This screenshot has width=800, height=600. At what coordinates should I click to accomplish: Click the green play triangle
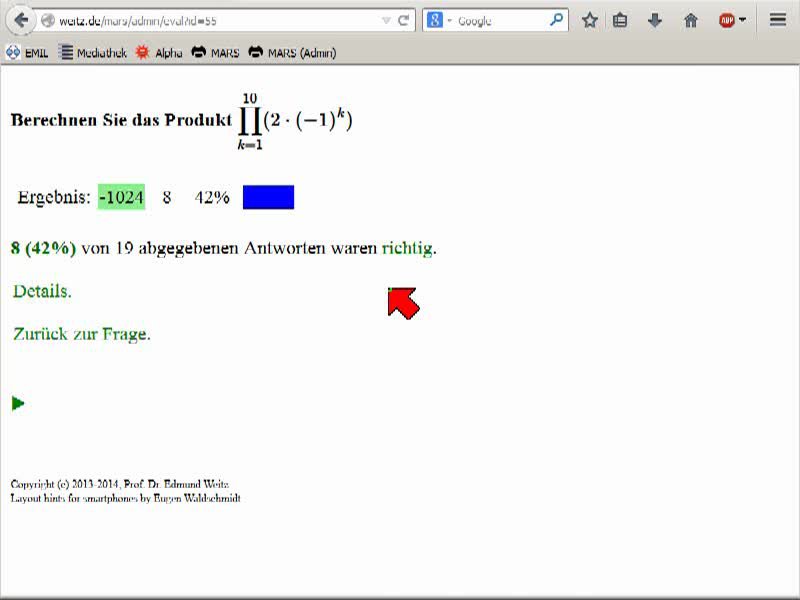point(18,403)
